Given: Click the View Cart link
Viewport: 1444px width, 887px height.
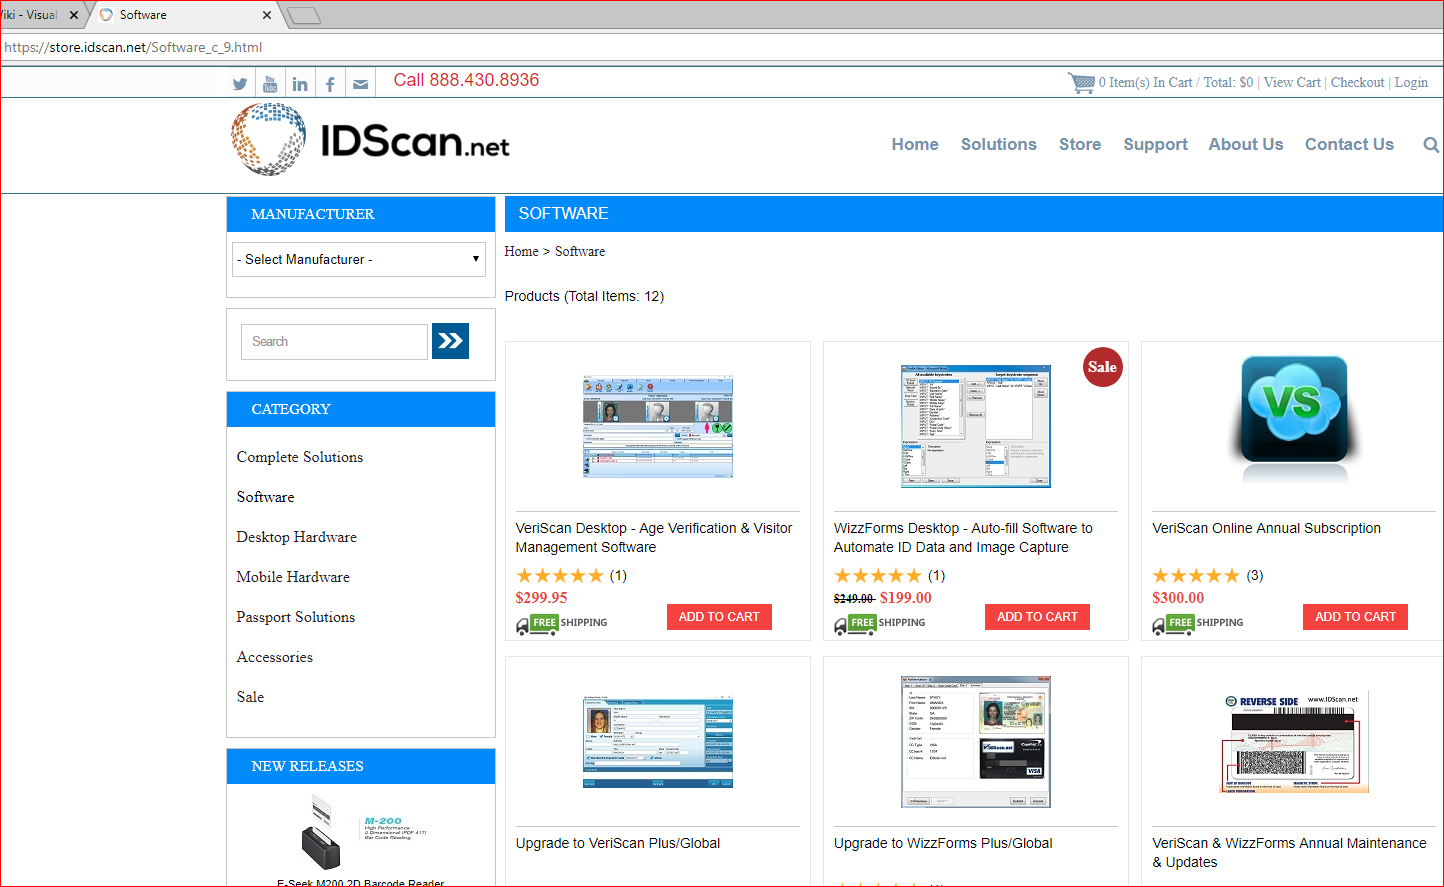Looking at the screenshot, I should pos(1292,83).
